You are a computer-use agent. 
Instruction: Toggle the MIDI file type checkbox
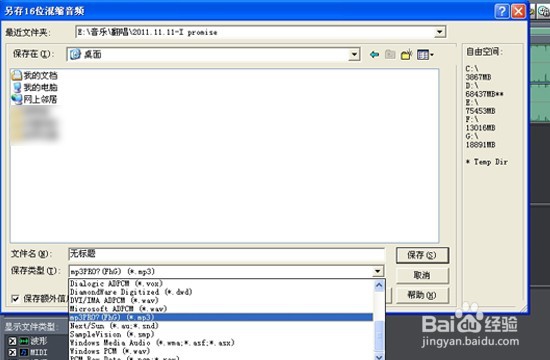12,352
